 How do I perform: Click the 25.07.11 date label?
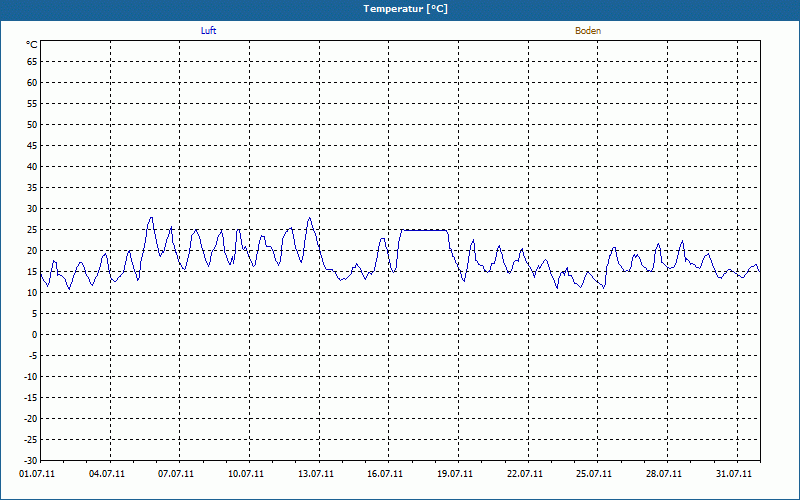pyautogui.click(x=594, y=474)
